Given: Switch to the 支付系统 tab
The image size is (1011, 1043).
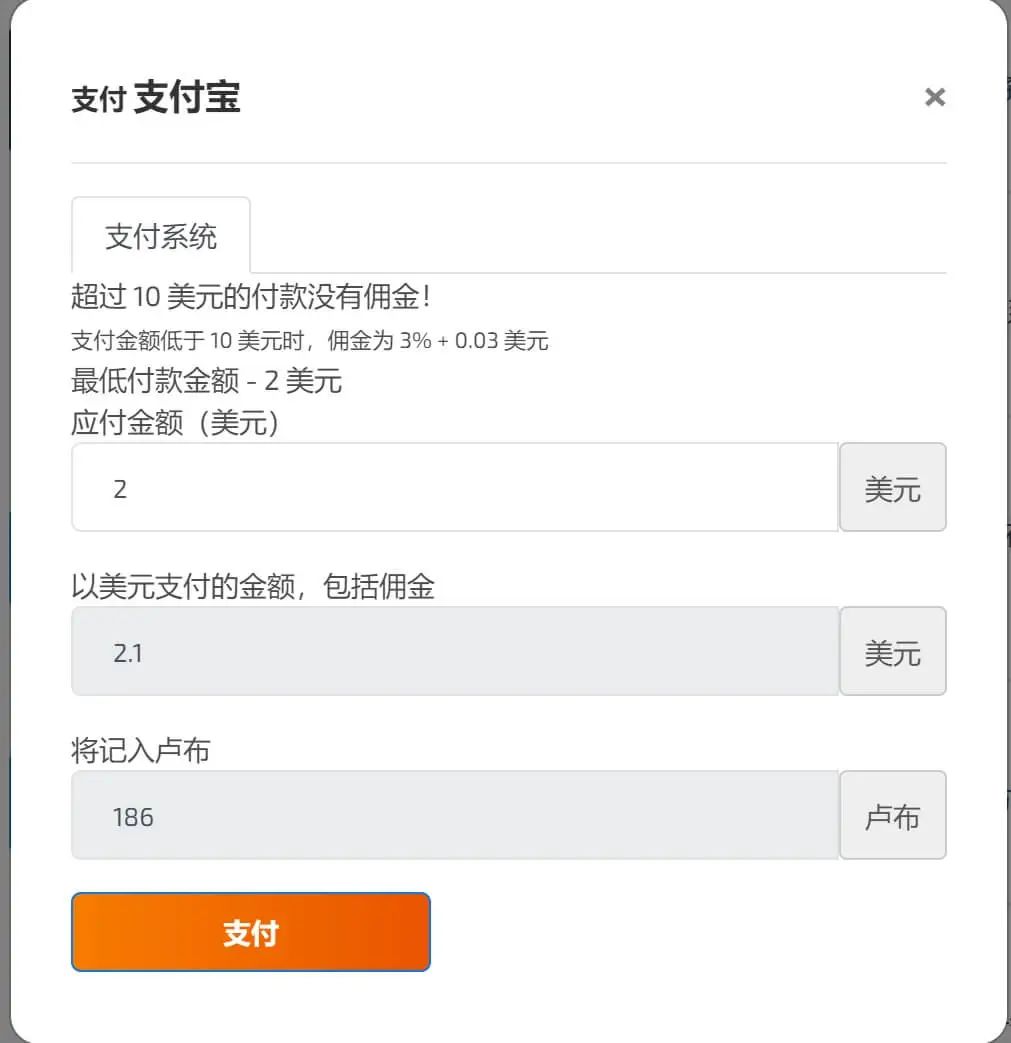Looking at the screenshot, I should [161, 237].
